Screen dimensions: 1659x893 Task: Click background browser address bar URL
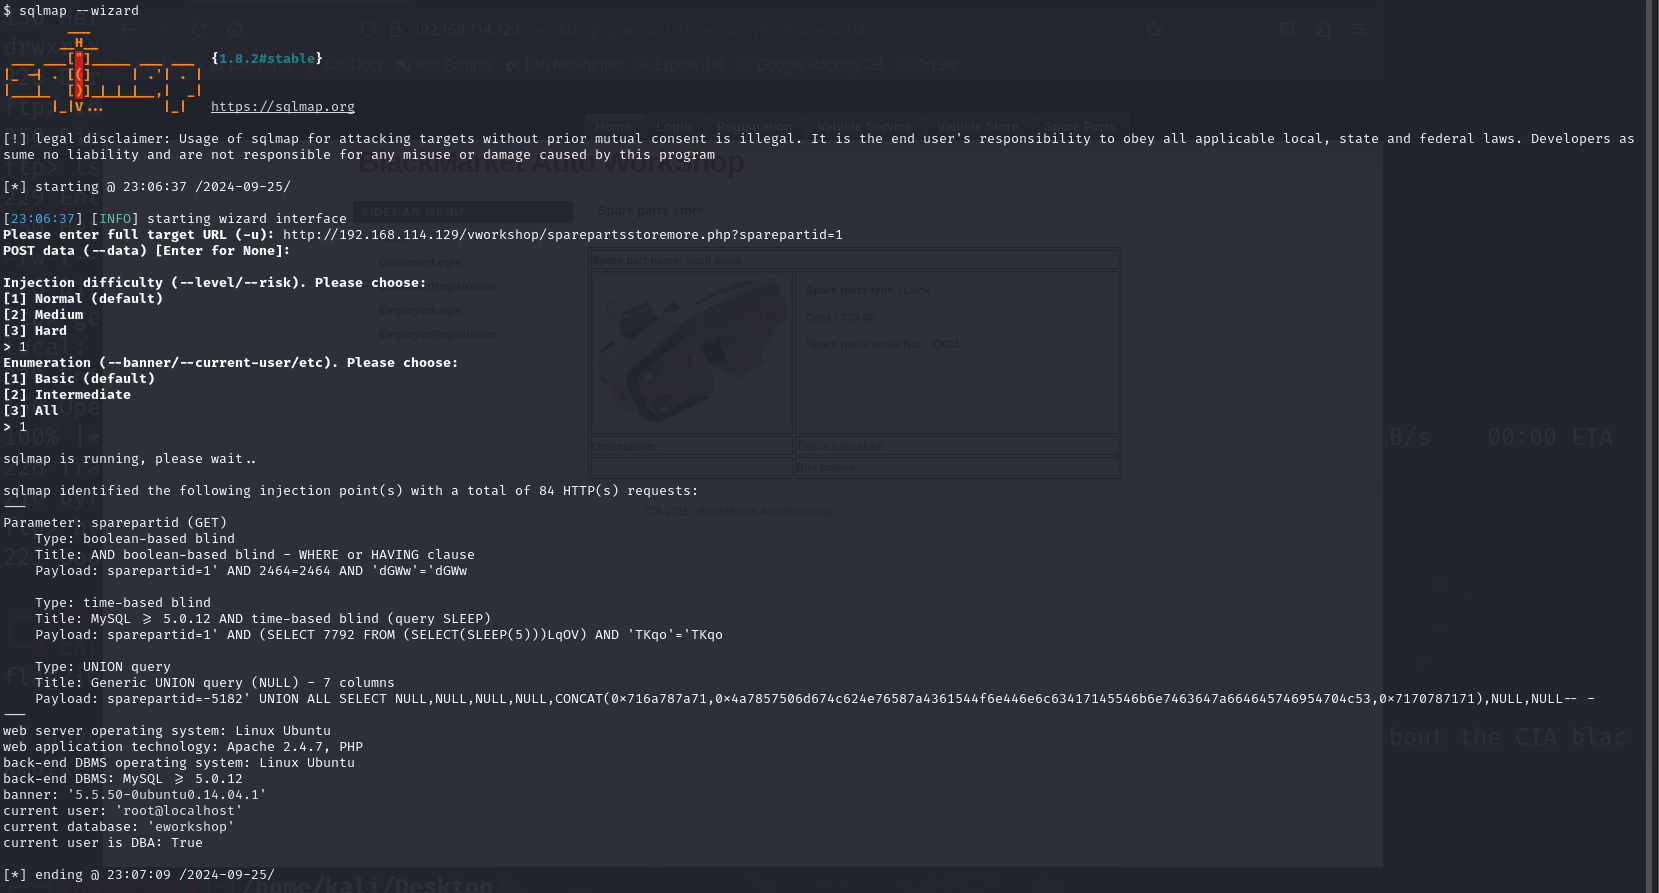click(646, 30)
